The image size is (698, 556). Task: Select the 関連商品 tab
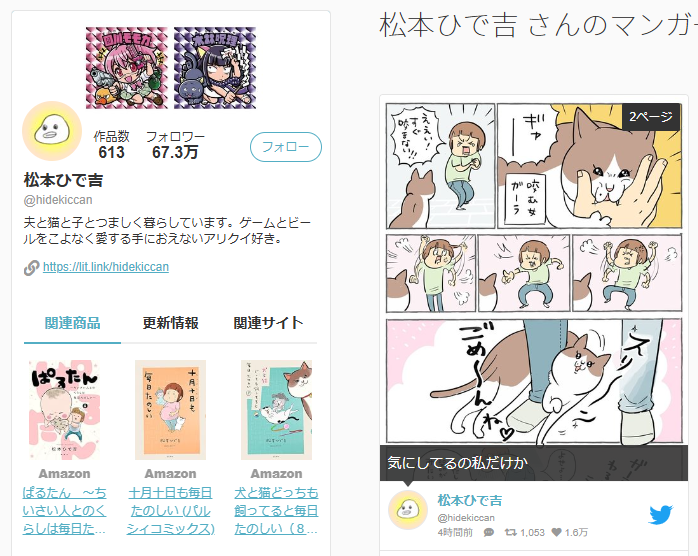coord(73,323)
